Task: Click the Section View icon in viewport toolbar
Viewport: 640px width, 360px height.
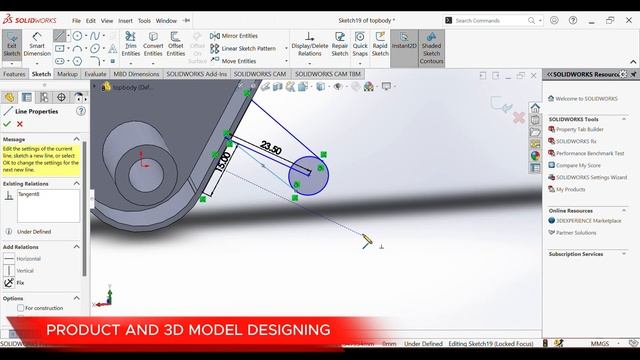Action: [278, 87]
